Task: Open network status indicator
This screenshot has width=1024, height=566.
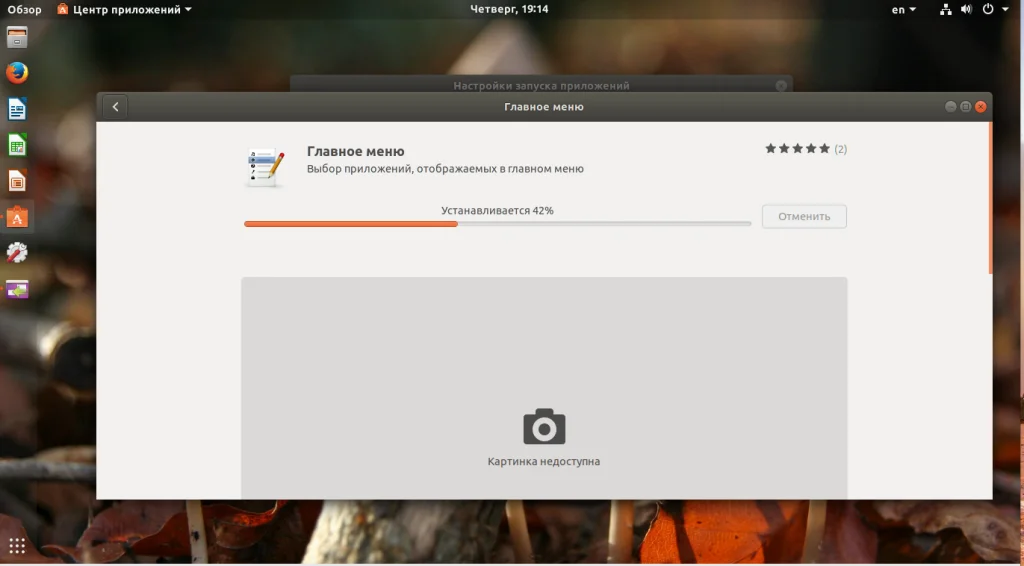Action: pyautogui.click(x=945, y=9)
